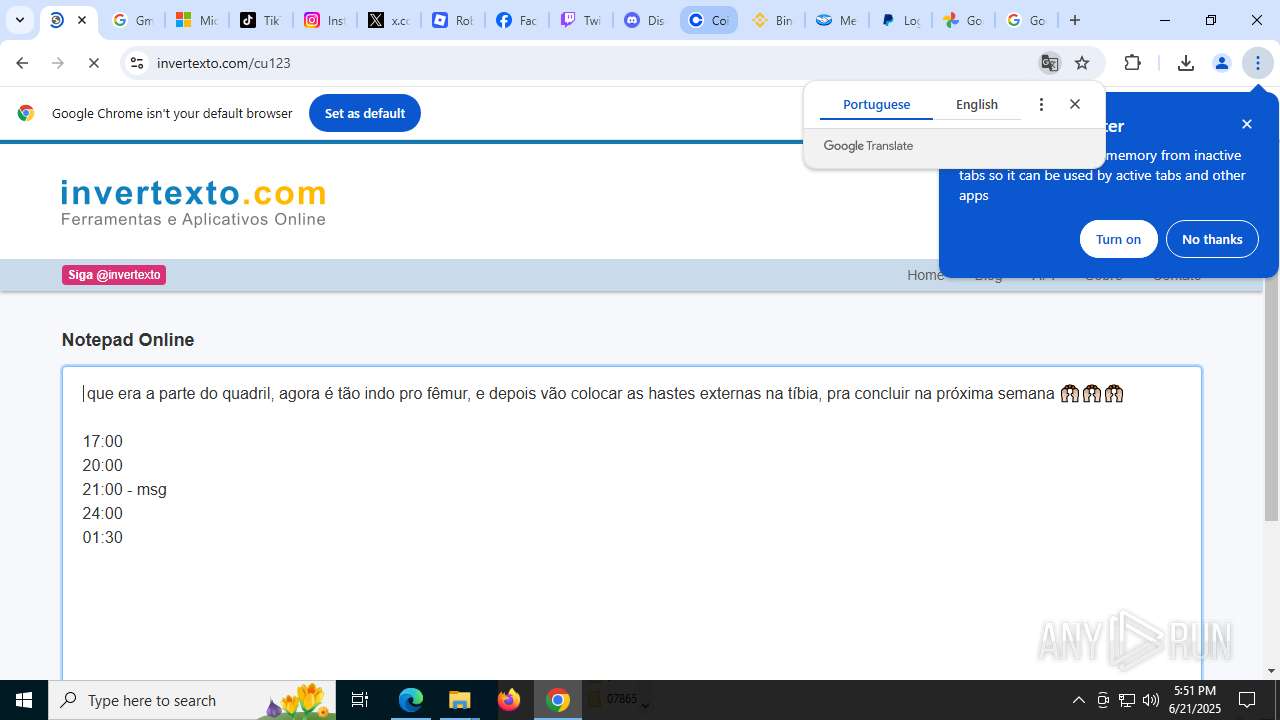Decline with No thanks button
Viewport: 1280px width, 720px height.
coord(1212,239)
